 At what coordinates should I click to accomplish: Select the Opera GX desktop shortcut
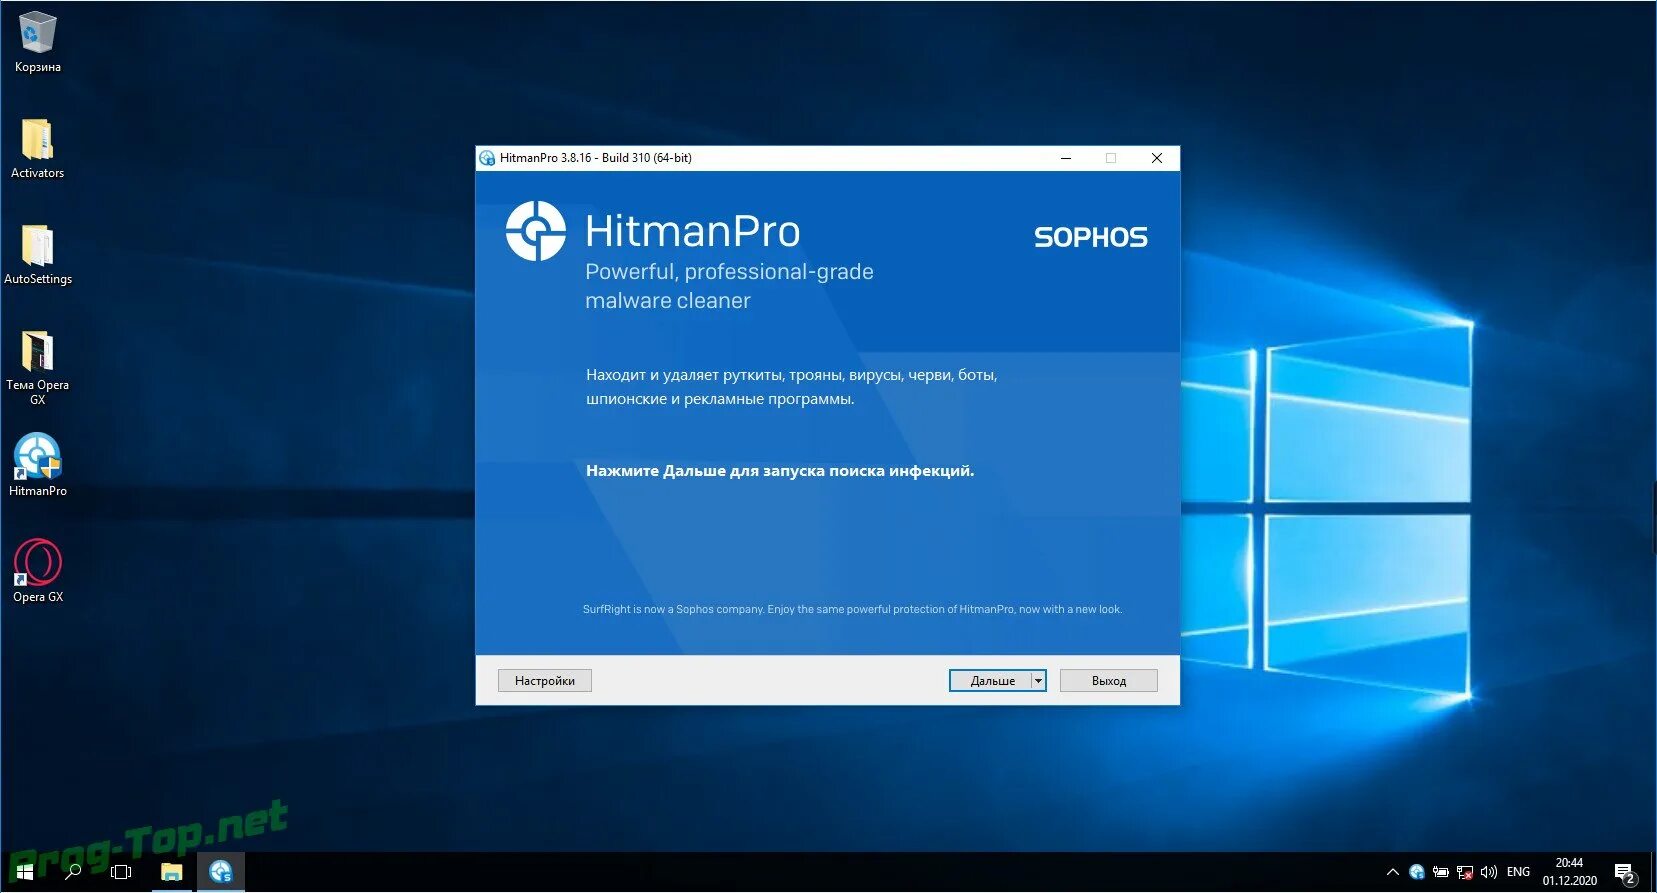pyautogui.click(x=38, y=571)
